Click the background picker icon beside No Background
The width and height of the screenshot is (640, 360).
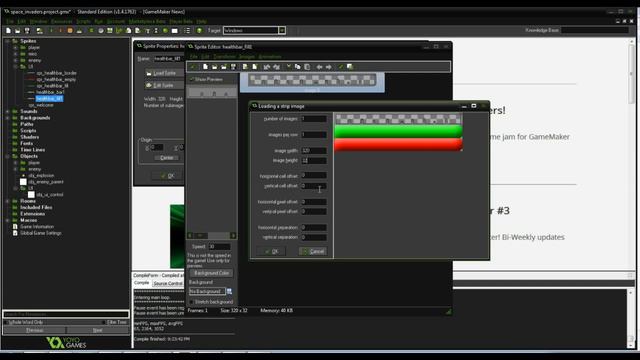[x=229, y=291]
